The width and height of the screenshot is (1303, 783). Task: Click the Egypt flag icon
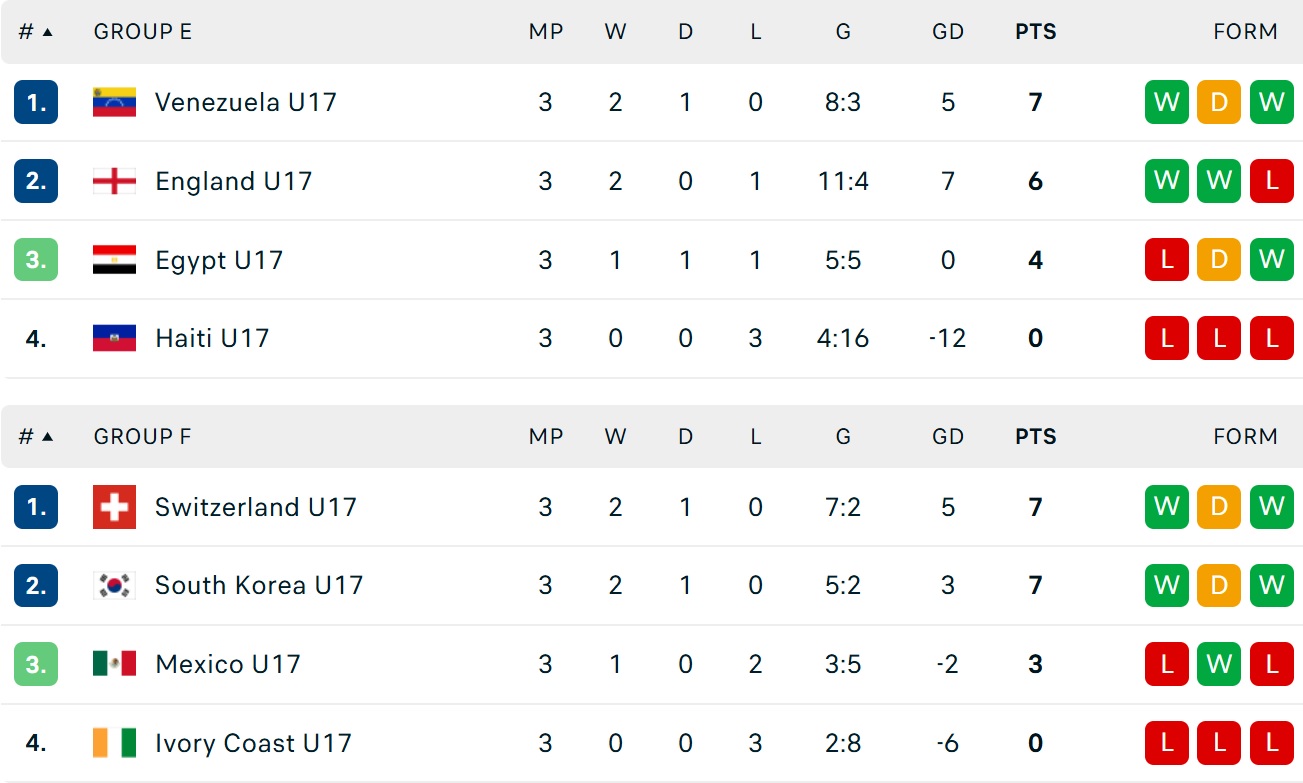(x=114, y=260)
